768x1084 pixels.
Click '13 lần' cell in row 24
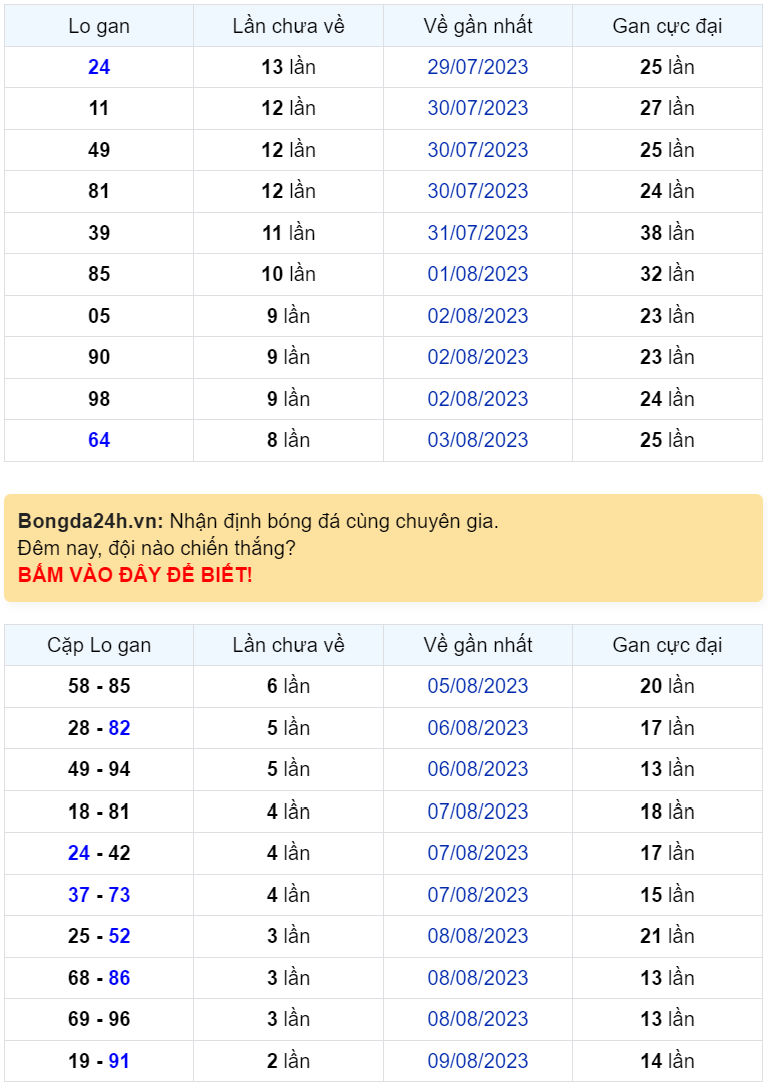click(288, 67)
